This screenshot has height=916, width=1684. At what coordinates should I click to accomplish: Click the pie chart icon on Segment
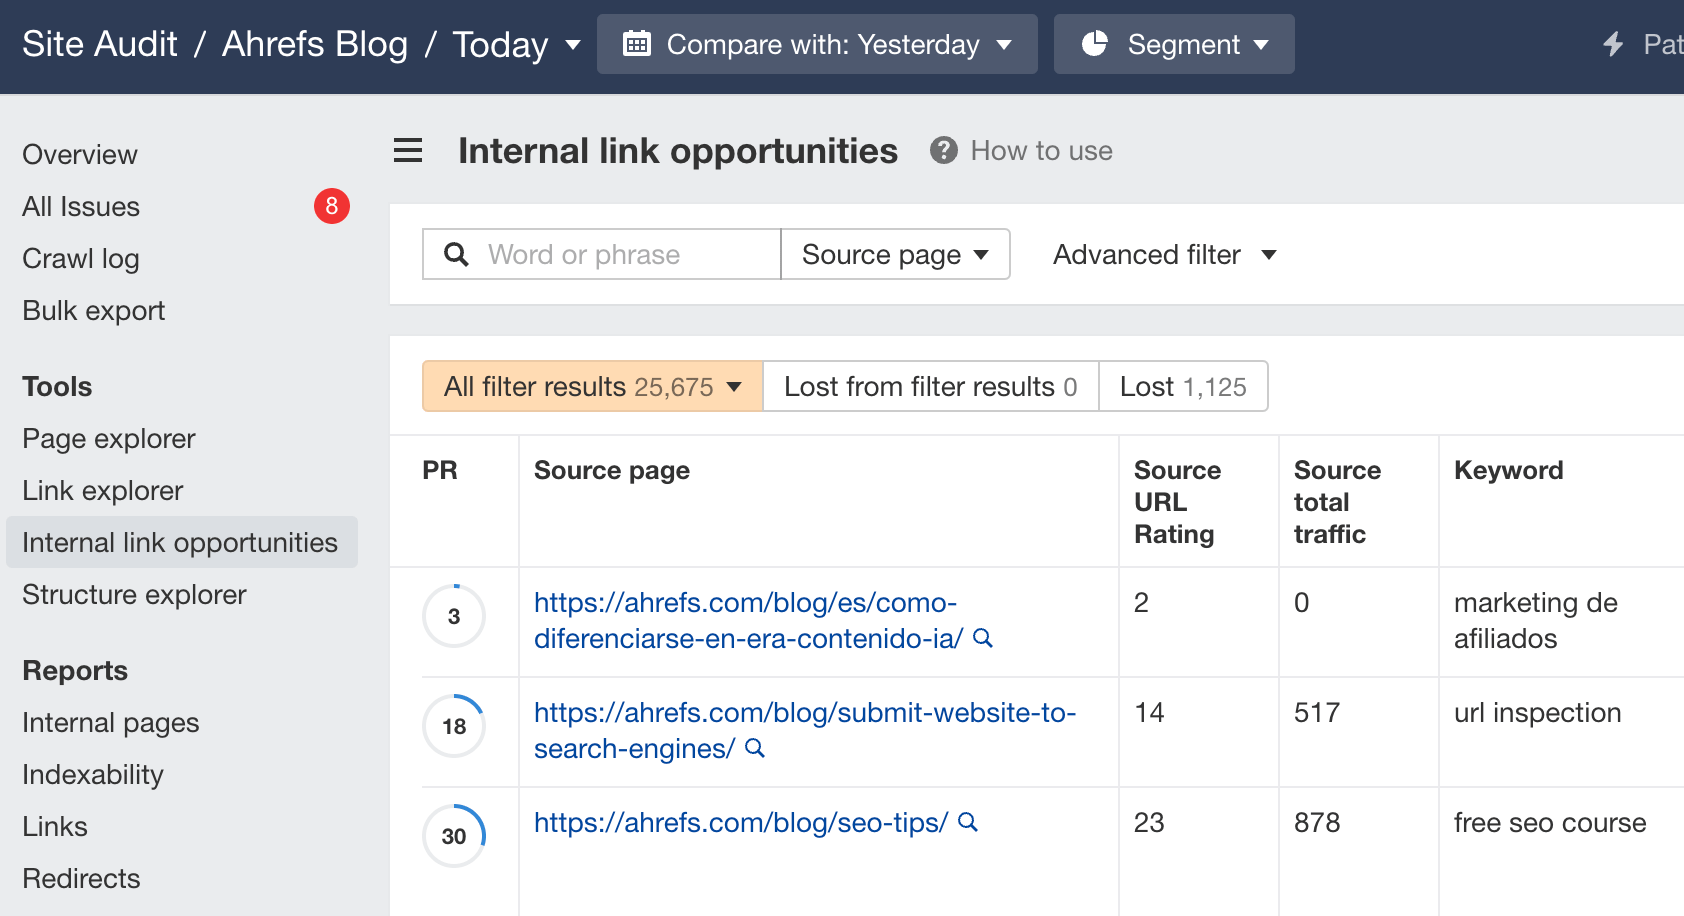(x=1097, y=44)
